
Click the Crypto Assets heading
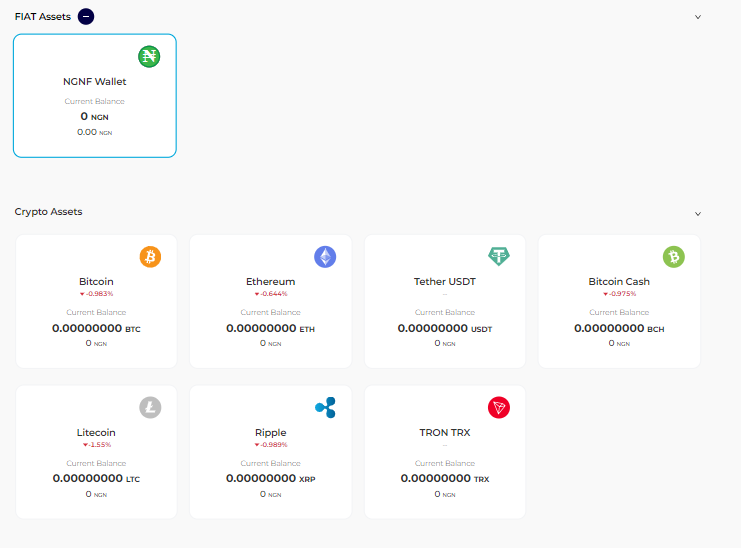click(x=48, y=212)
